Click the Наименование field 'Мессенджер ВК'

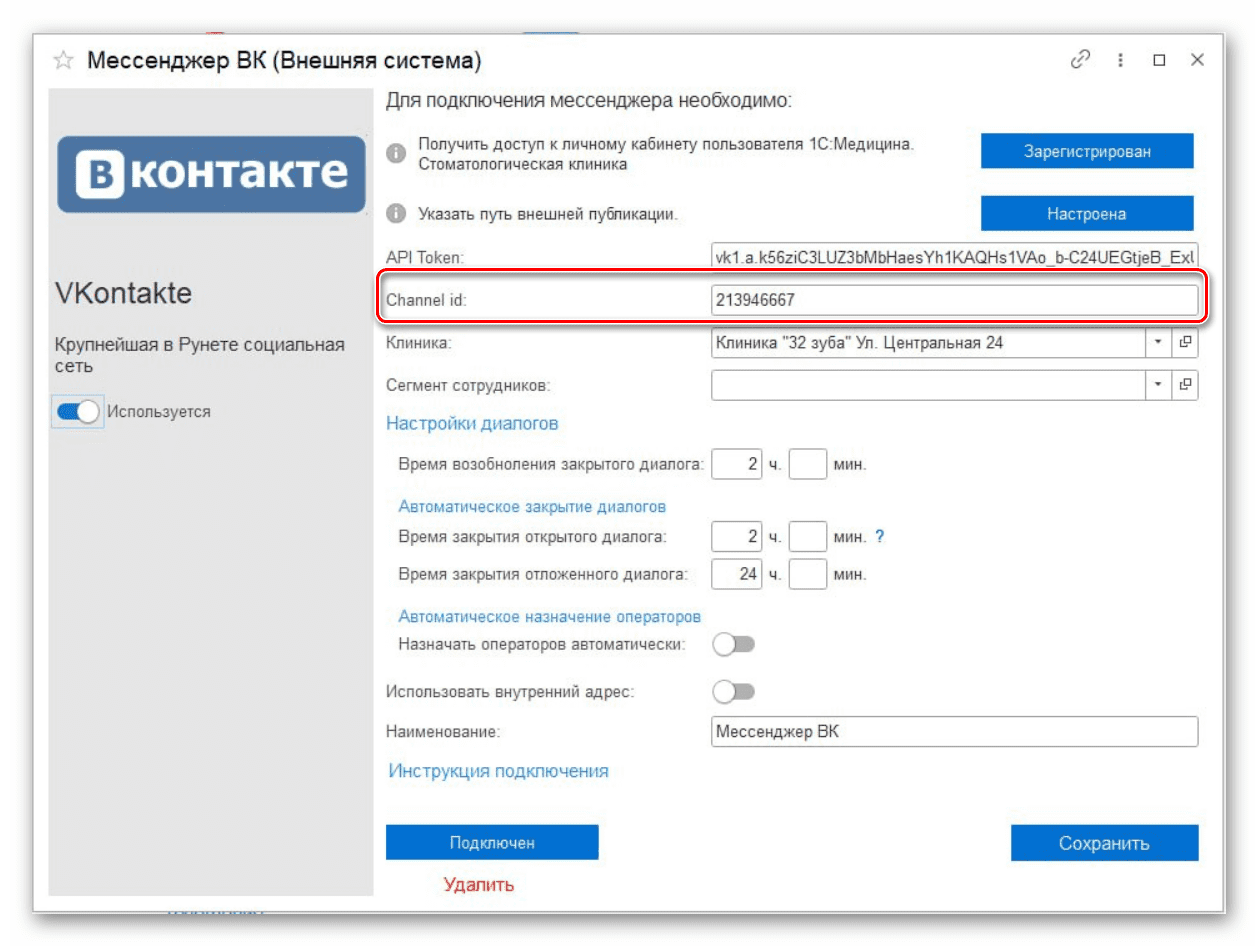[x=954, y=731]
